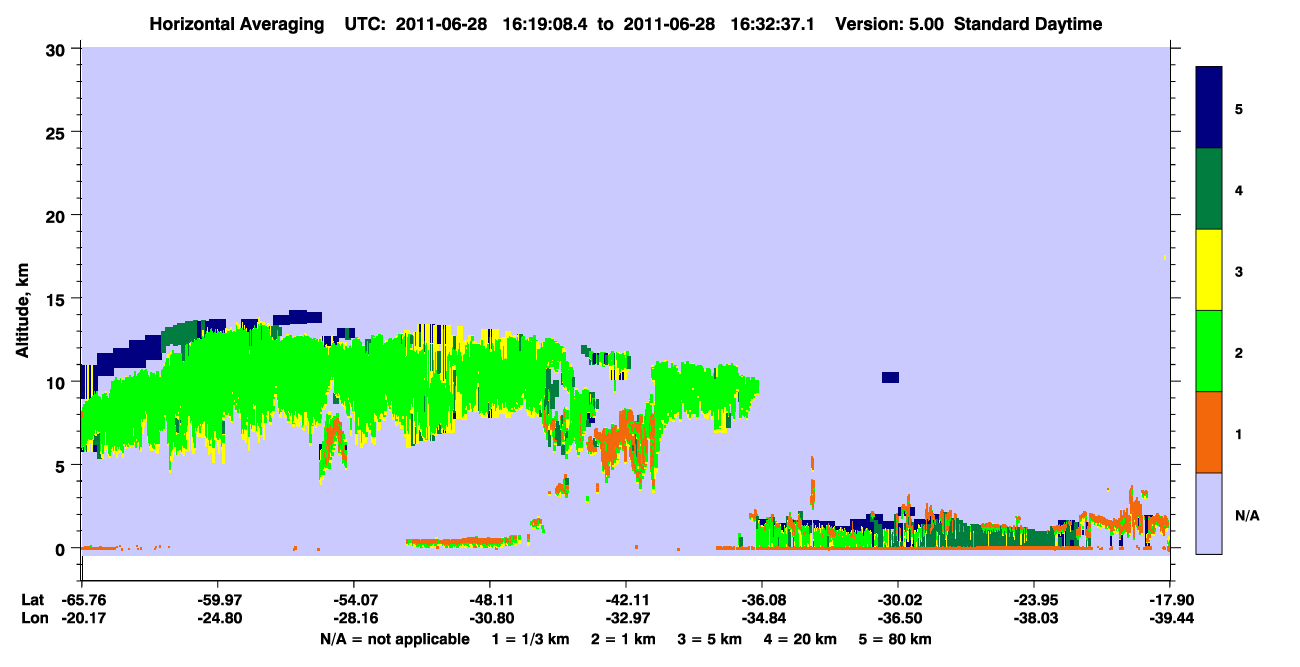Screen dimensions: 1300x667
Task: Click the color bar label '1'
Action: [x=1239, y=433]
